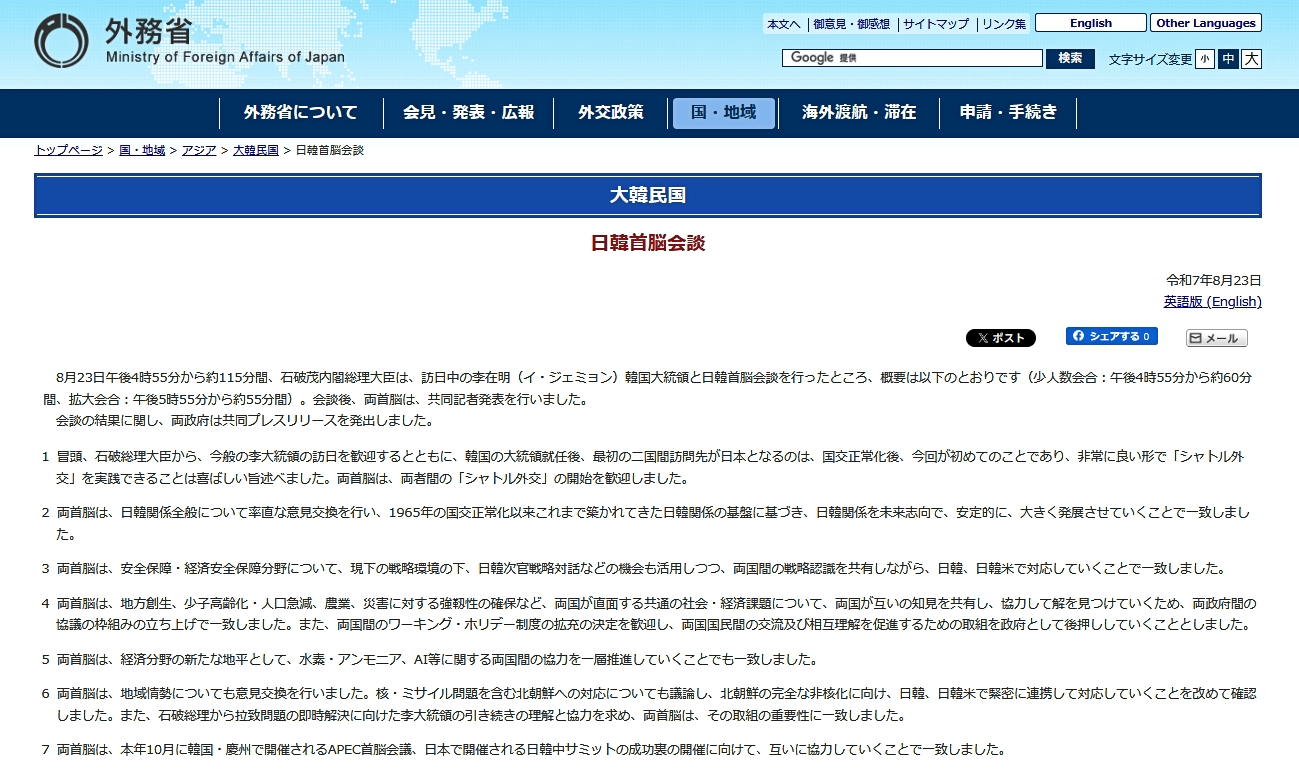
Task: Open the 国・地域 navigation tab
Action: (x=723, y=113)
